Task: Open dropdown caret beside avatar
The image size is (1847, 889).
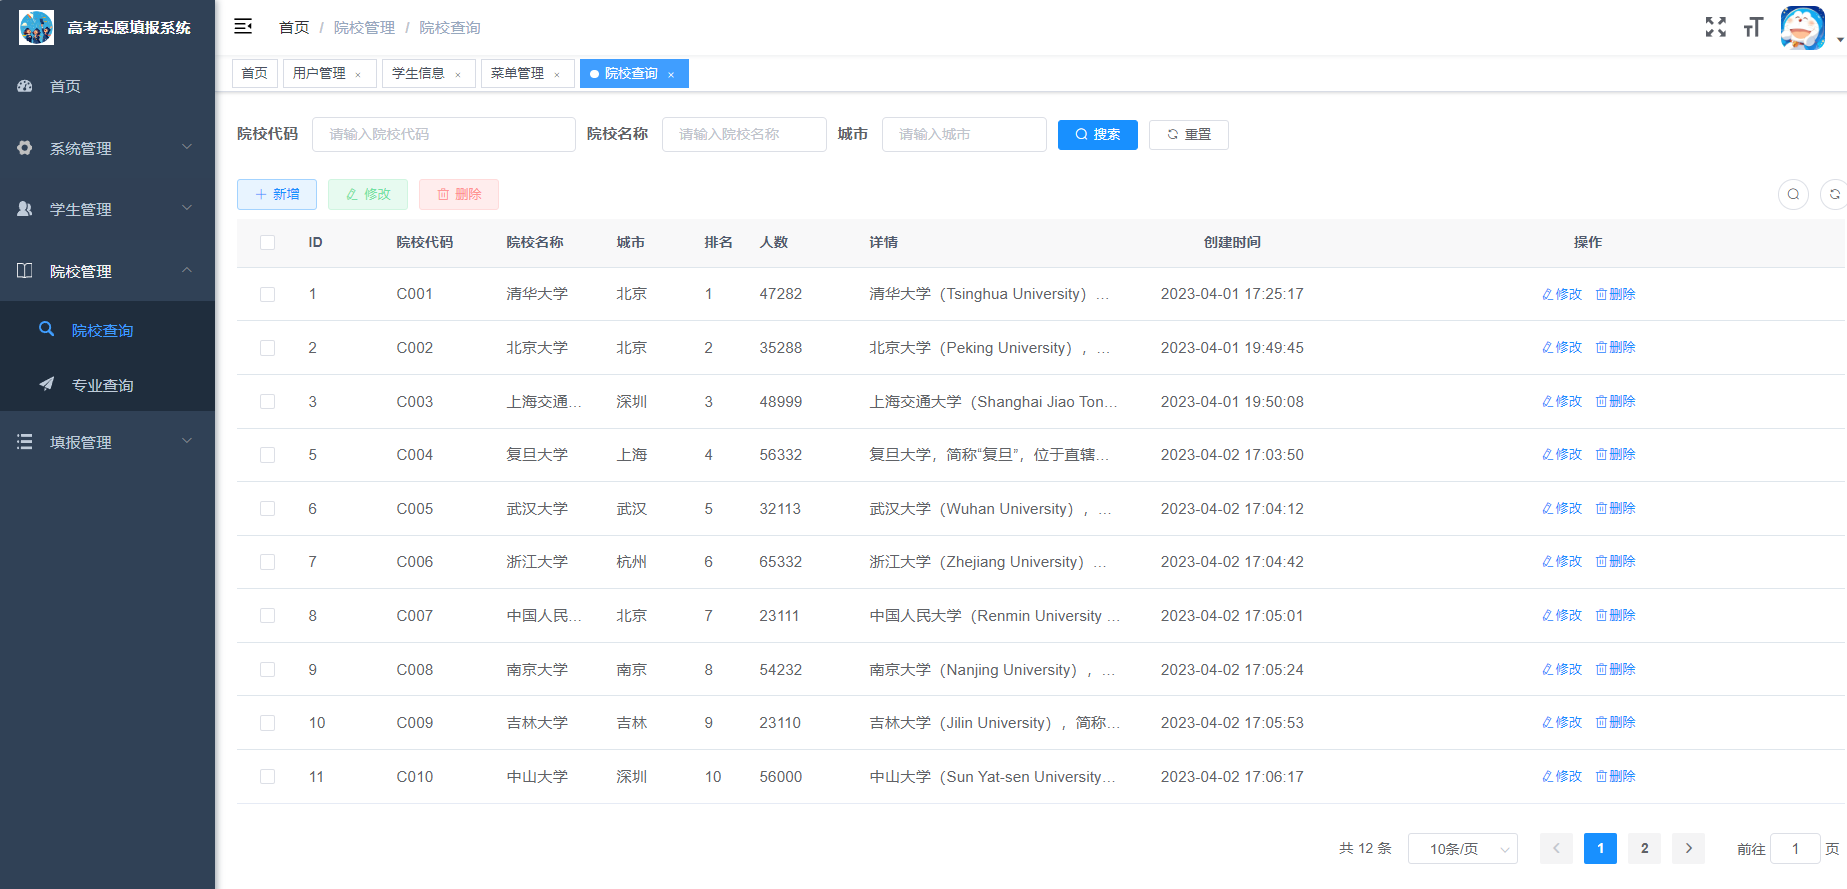Action: (x=1840, y=40)
